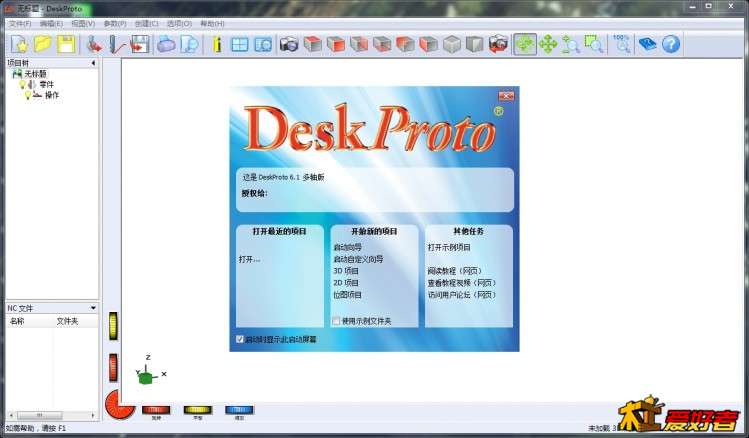Image resolution: width=749 pixels, height=438 pixels.
Task: Open 阅读教程（网页）link
Action: (x=455, y=271)
